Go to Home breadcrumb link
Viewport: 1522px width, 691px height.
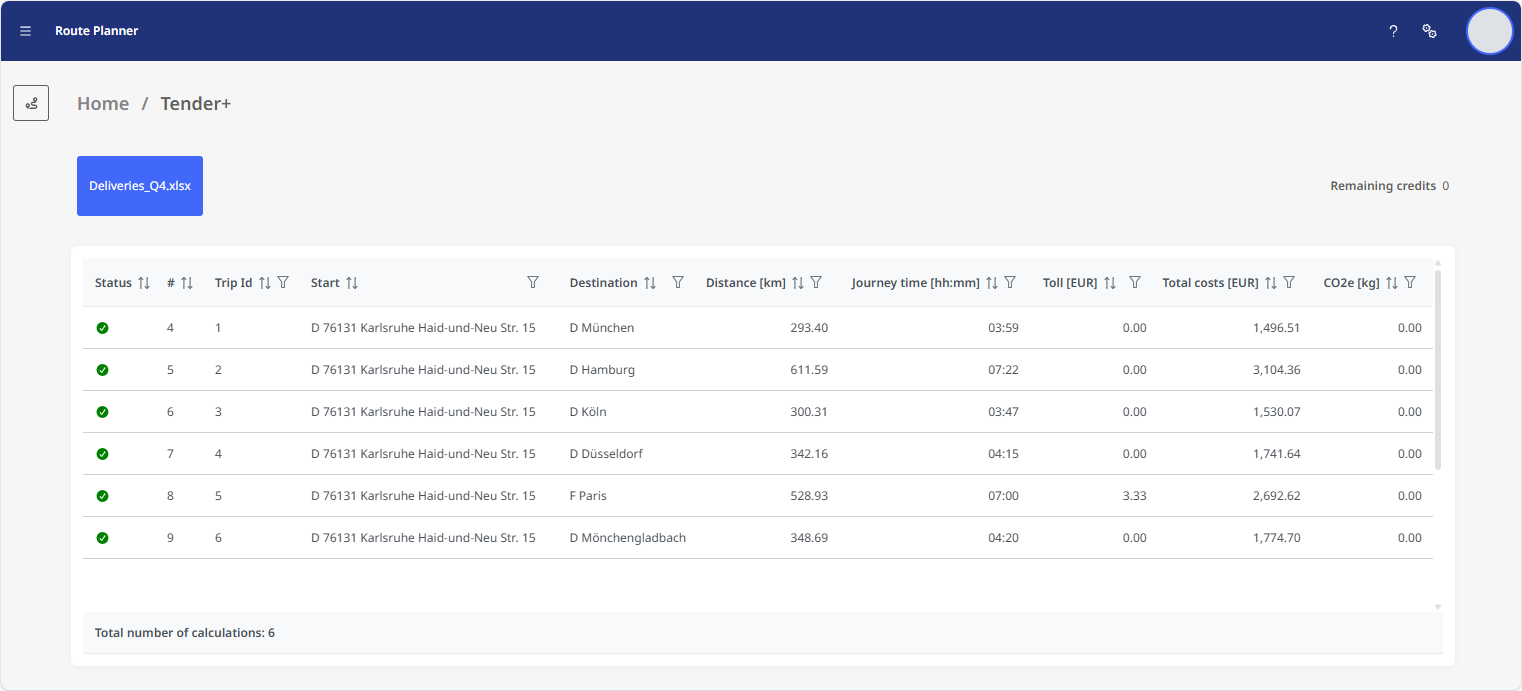103,104
